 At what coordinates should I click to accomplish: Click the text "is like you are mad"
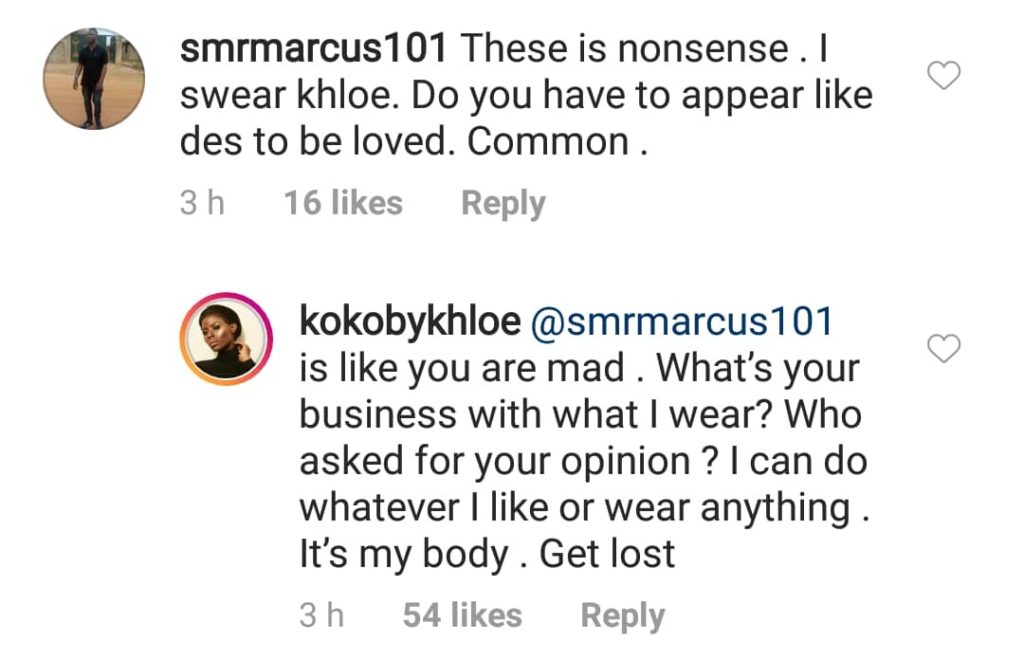[x=462, y=368]
